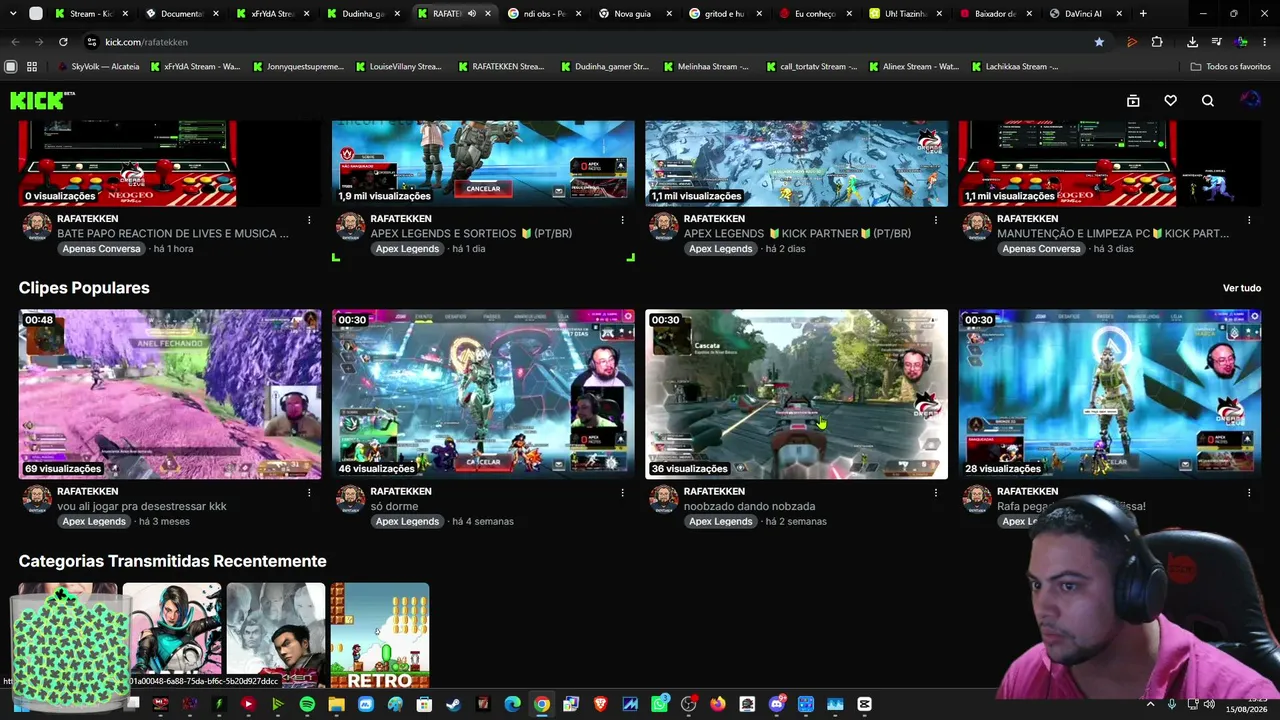Open options for APEX LEGENDS E SORTEIOS video
This screenshot has width=1280, height=720.
pos(622,220)
